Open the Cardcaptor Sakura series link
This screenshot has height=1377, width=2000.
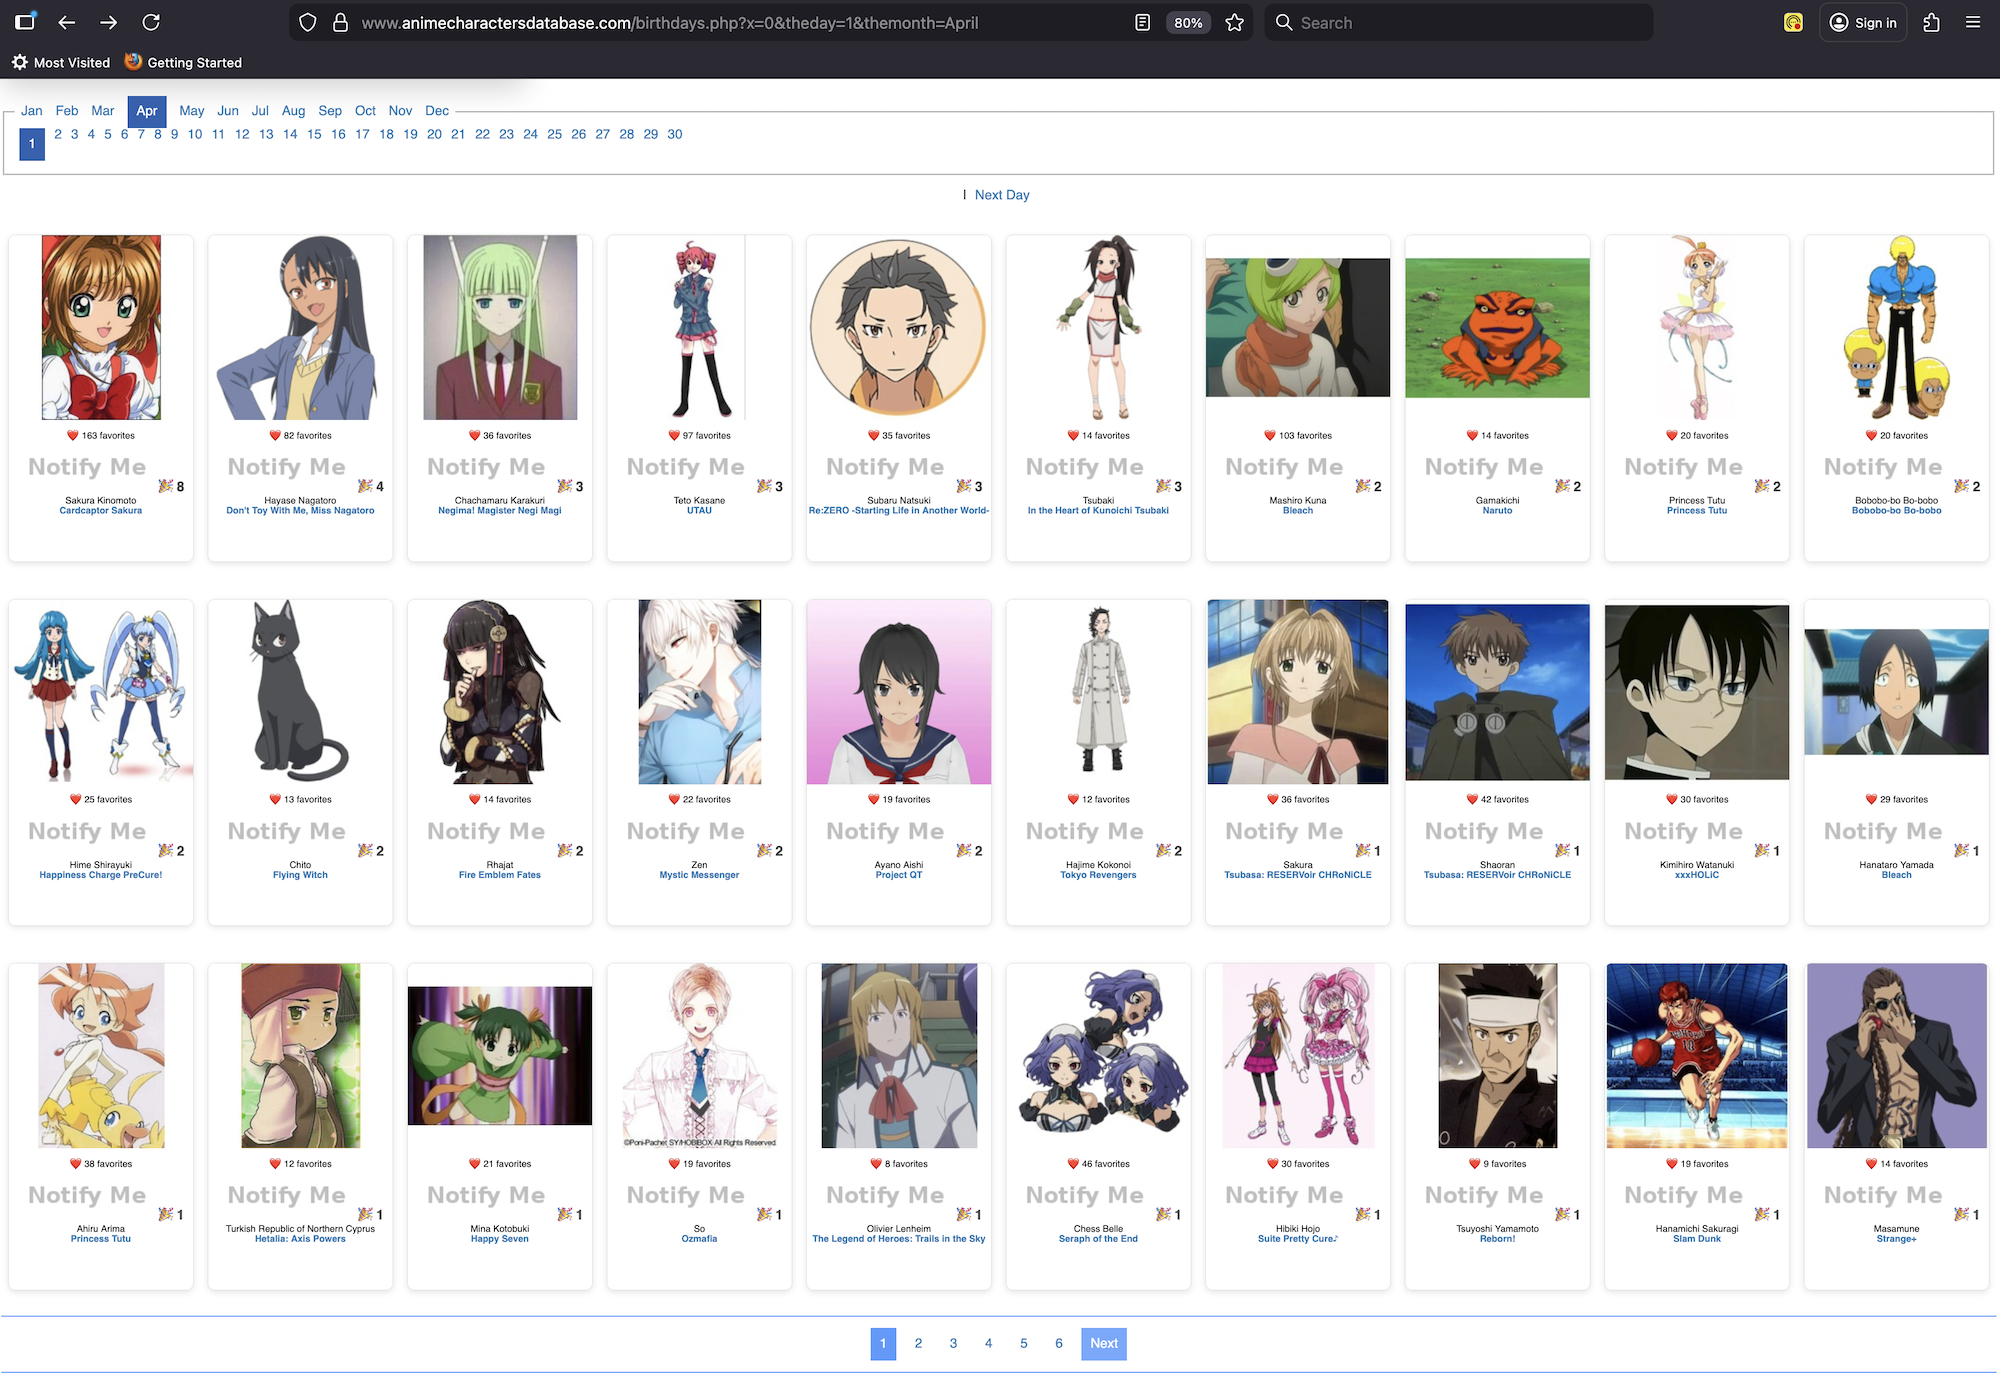(100, 511)
